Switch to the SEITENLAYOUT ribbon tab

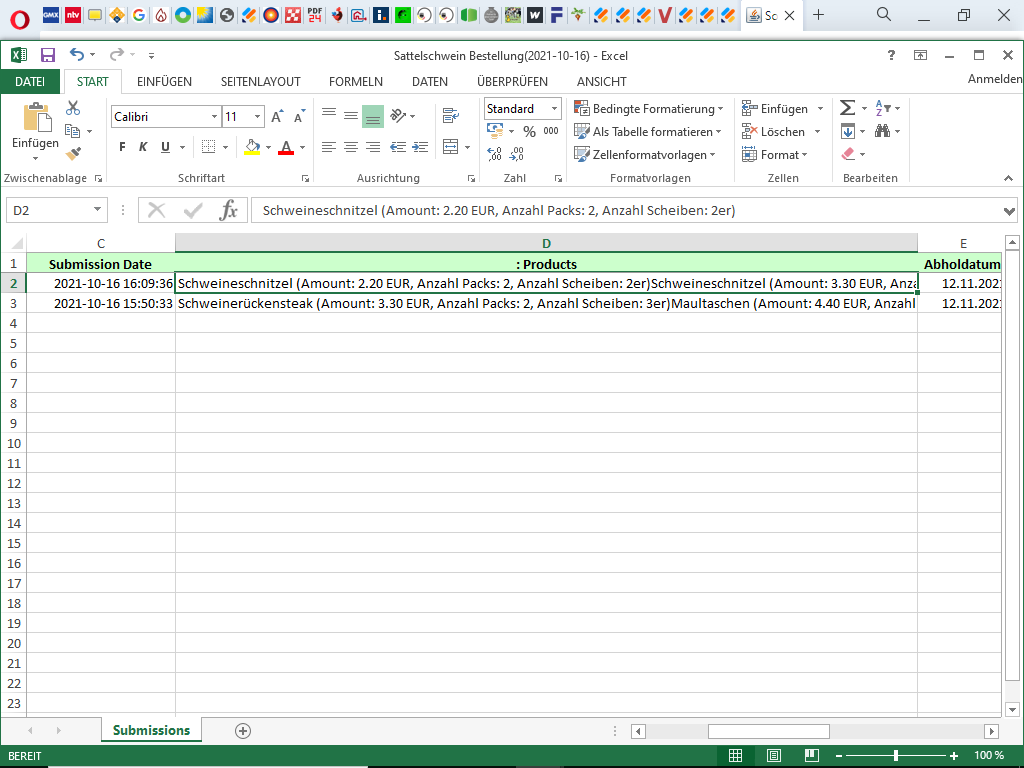260,82
